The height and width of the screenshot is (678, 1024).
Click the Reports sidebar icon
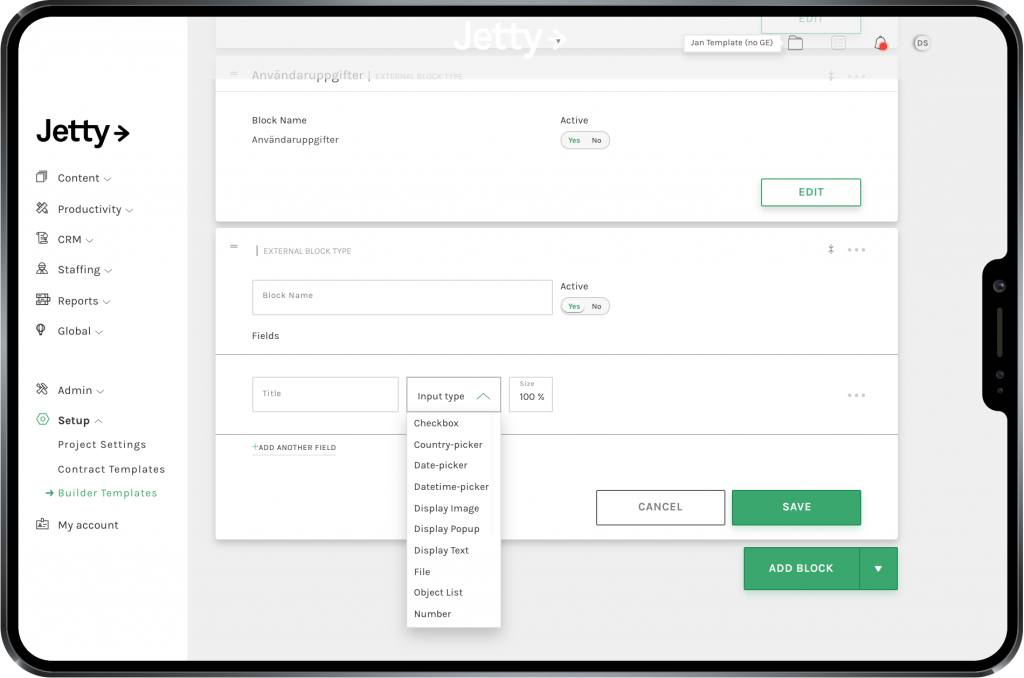43,300
